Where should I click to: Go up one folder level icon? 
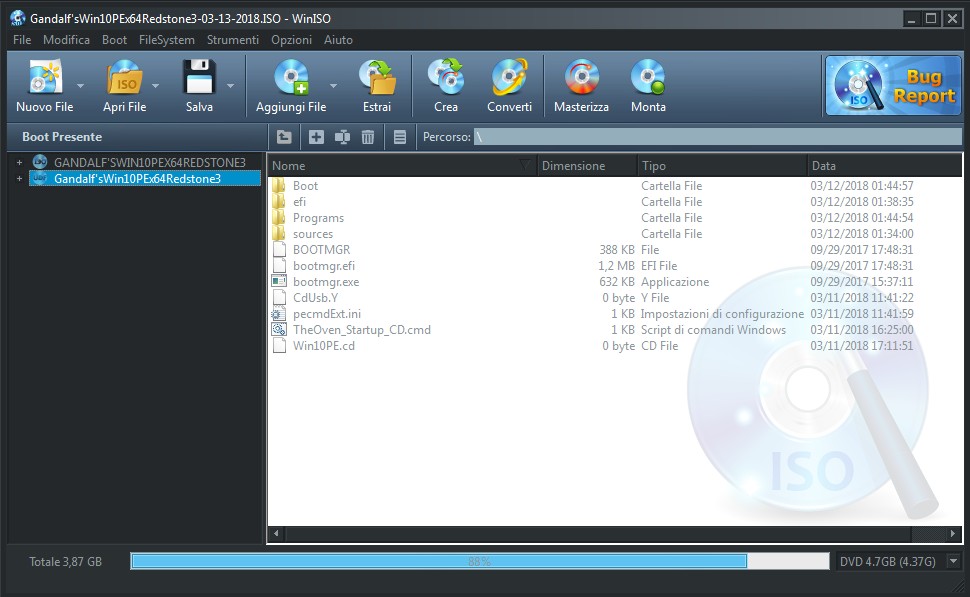click(284, 137)
